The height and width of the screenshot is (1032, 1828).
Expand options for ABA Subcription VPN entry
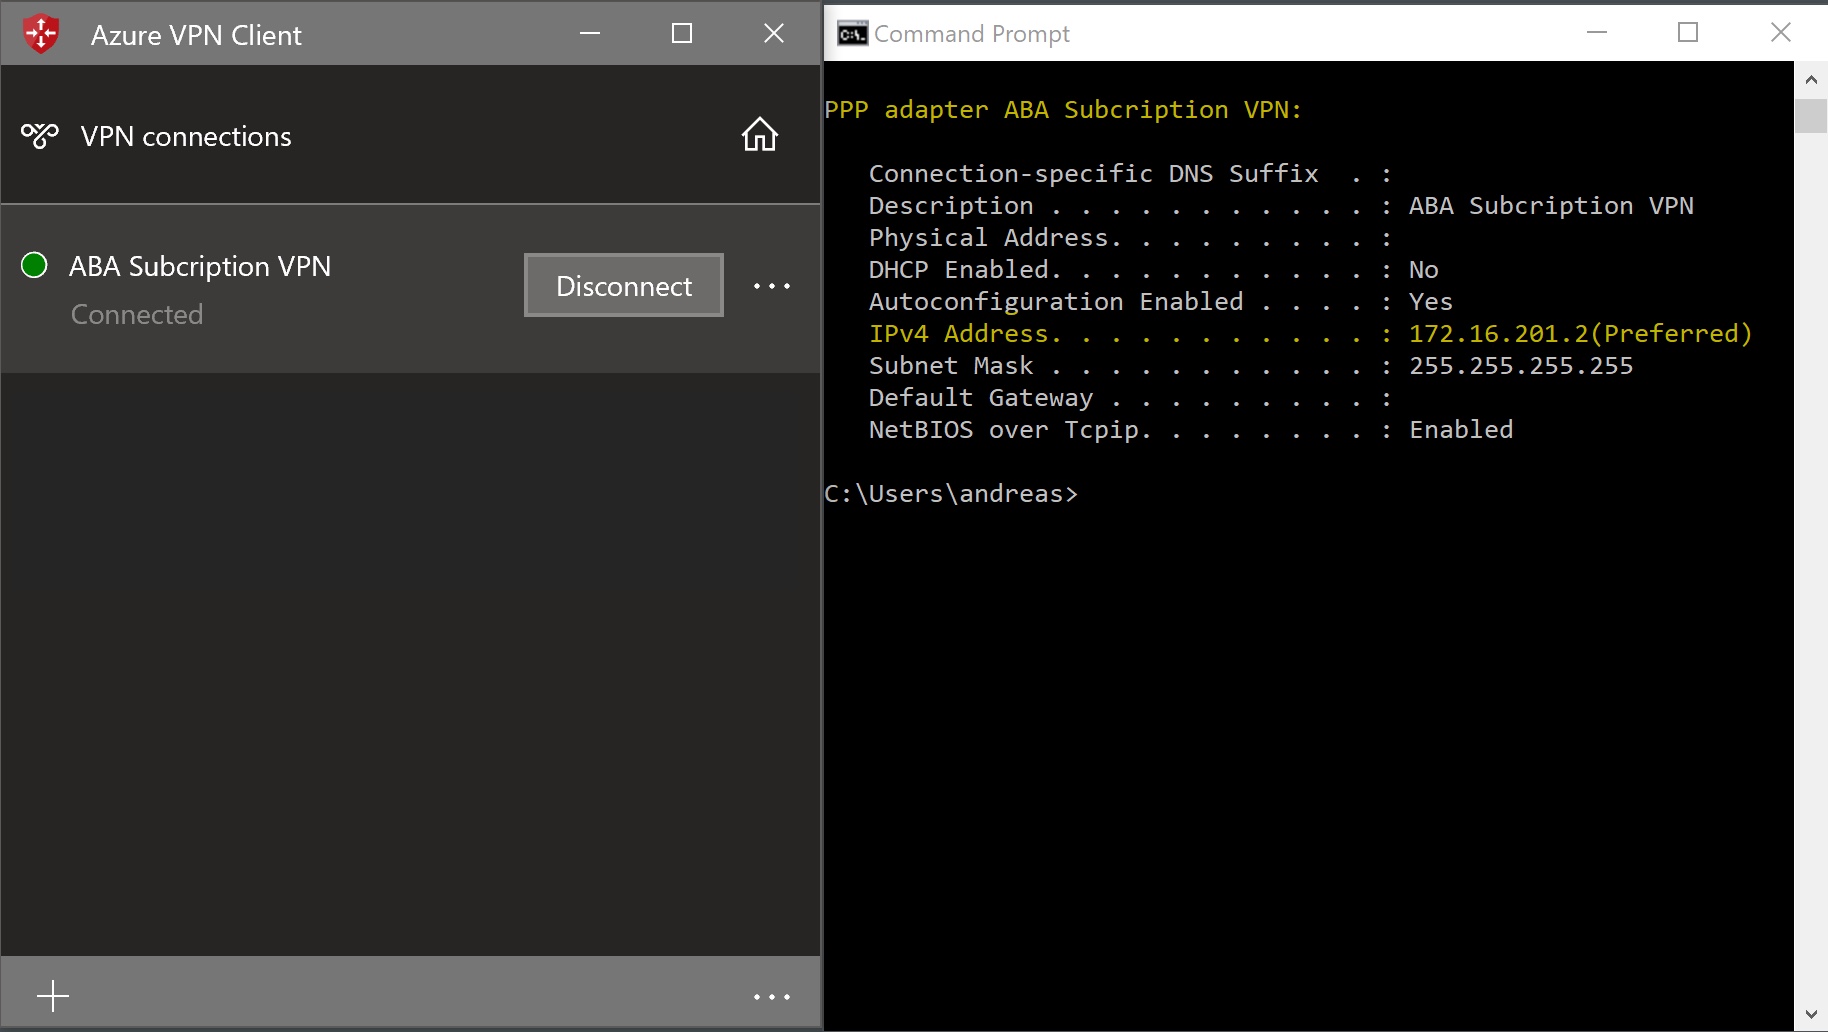point(771,285)
